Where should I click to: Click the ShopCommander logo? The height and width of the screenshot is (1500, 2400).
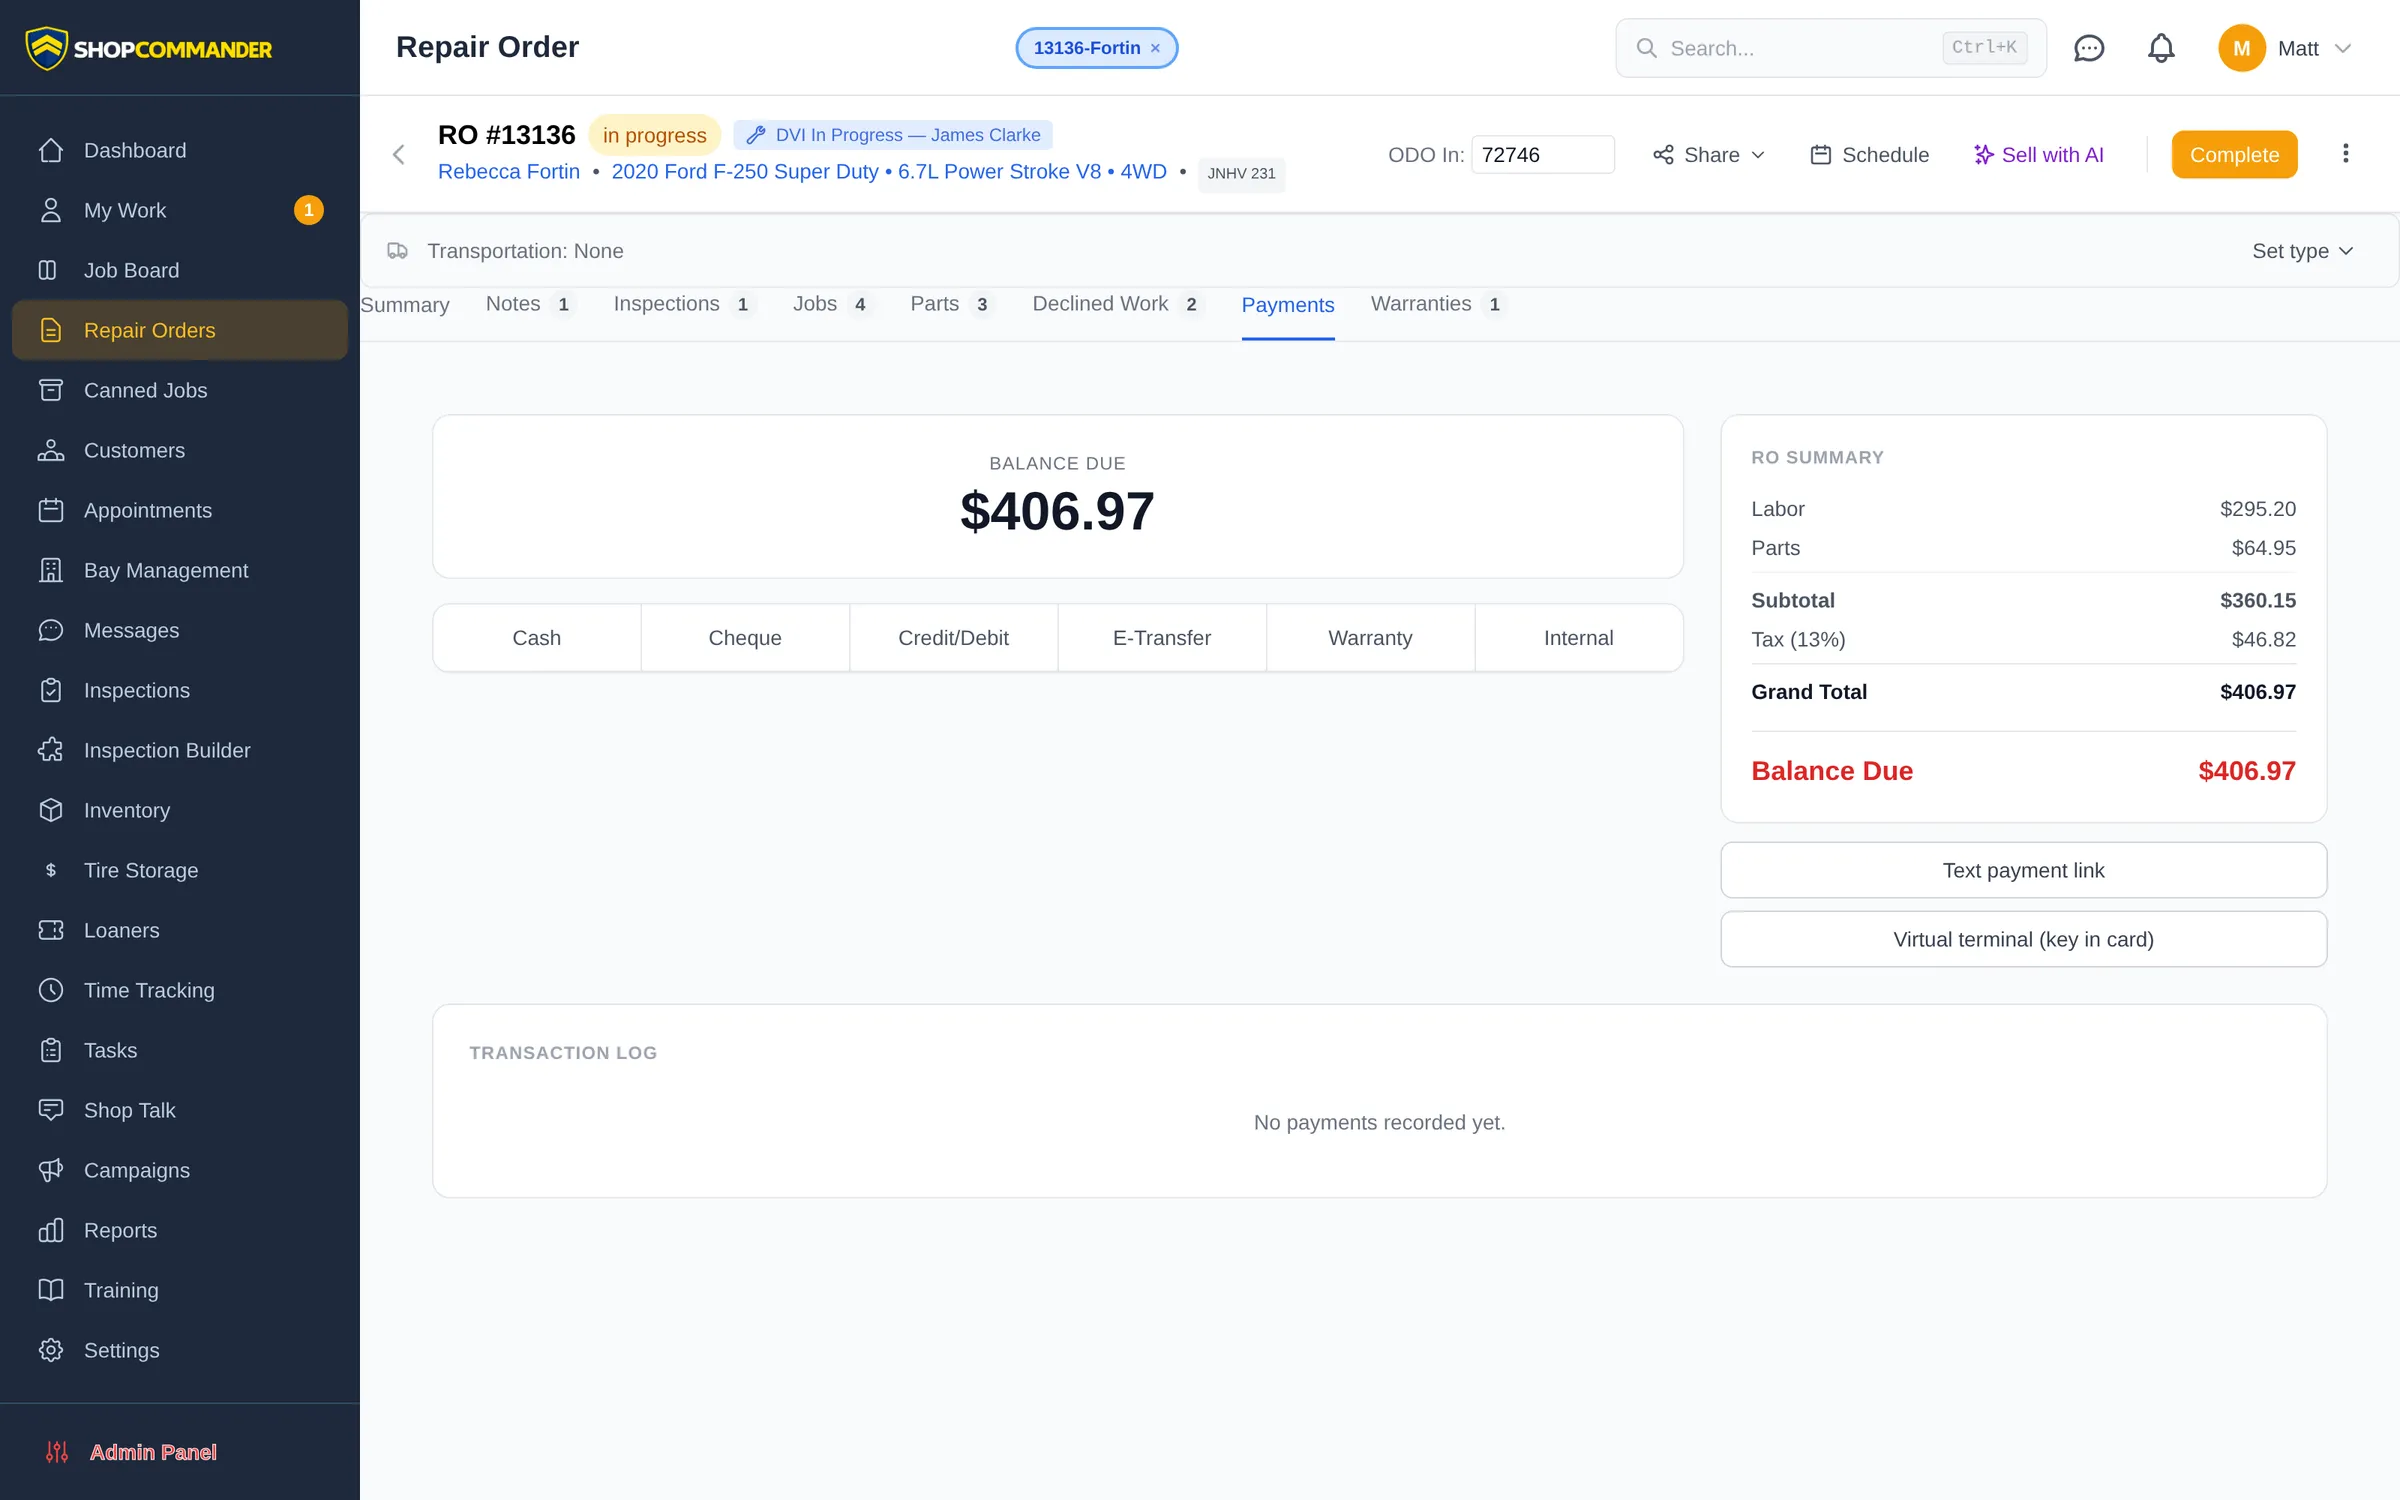(x=148, y=48)
